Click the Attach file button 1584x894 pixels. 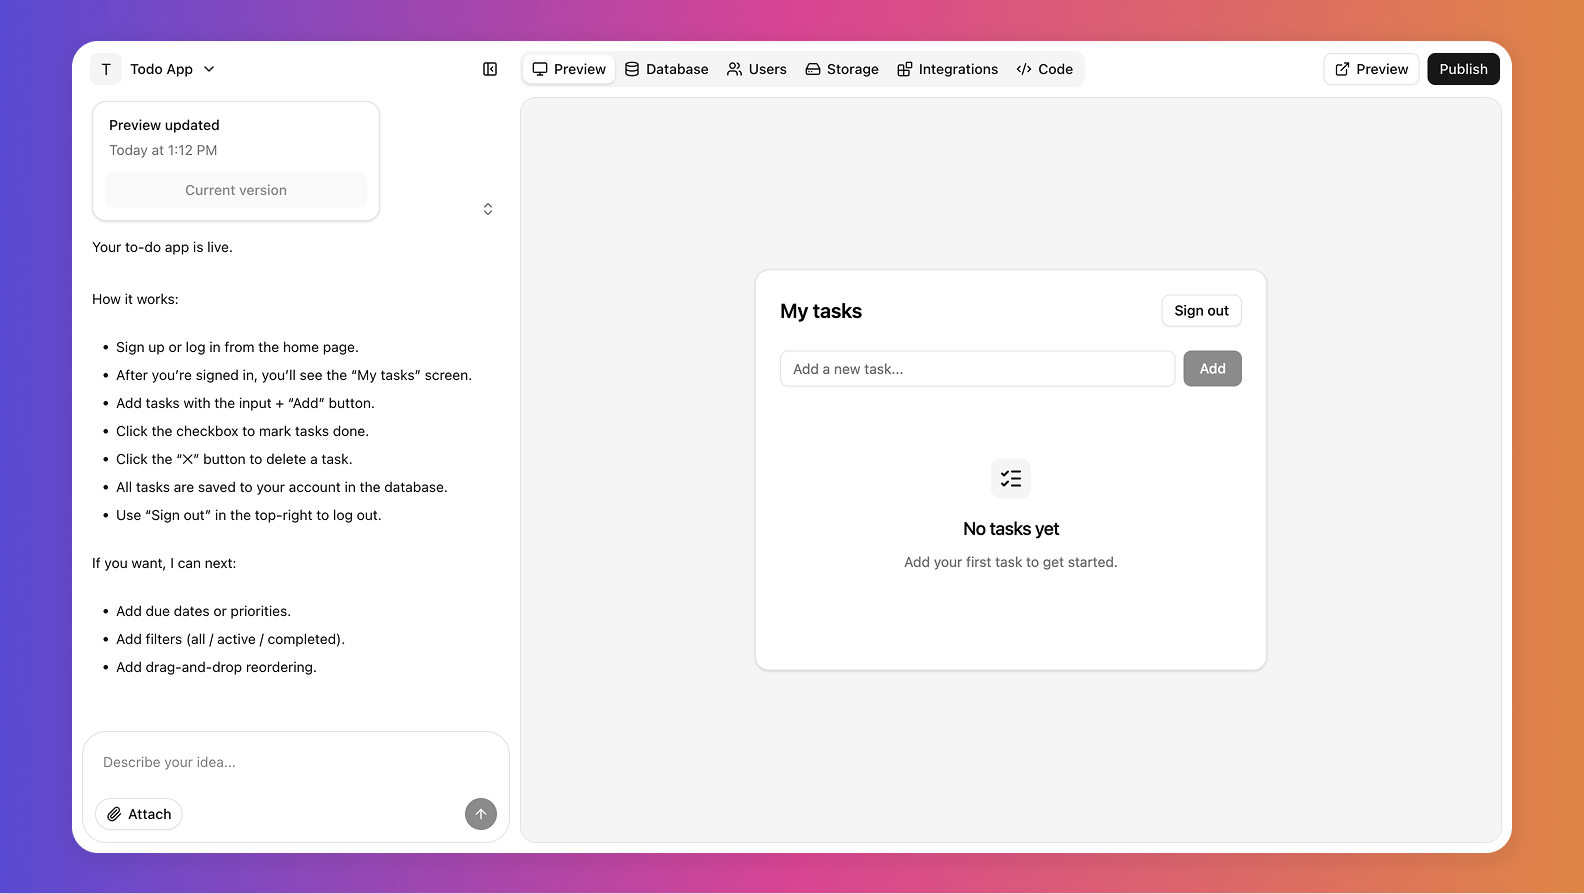tap(139, 814)
